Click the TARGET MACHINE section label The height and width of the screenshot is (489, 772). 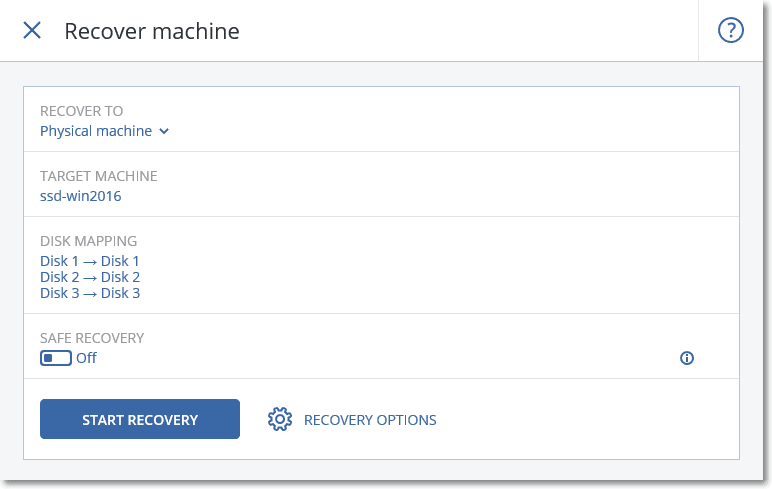[x=99, y=176]
